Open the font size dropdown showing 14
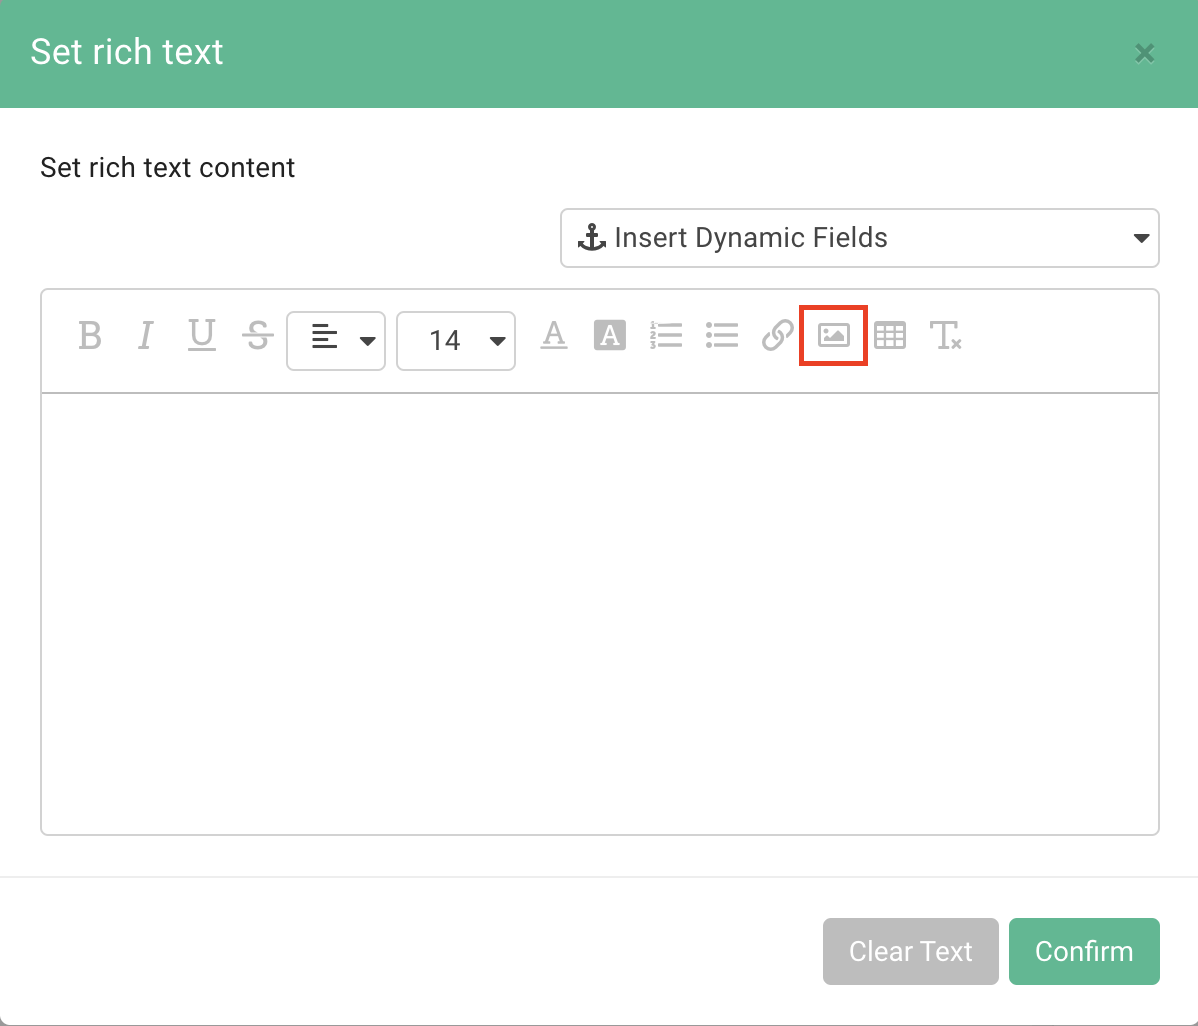The height and width of the screenshot is (1026, 1198). point(456,340)
